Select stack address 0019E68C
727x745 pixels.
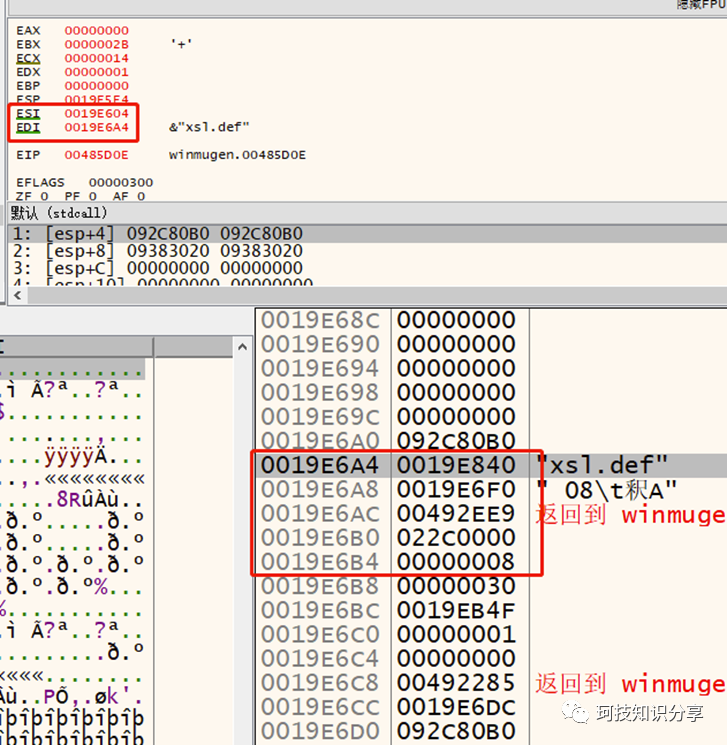pyautogui.click(x=320, y=320)
